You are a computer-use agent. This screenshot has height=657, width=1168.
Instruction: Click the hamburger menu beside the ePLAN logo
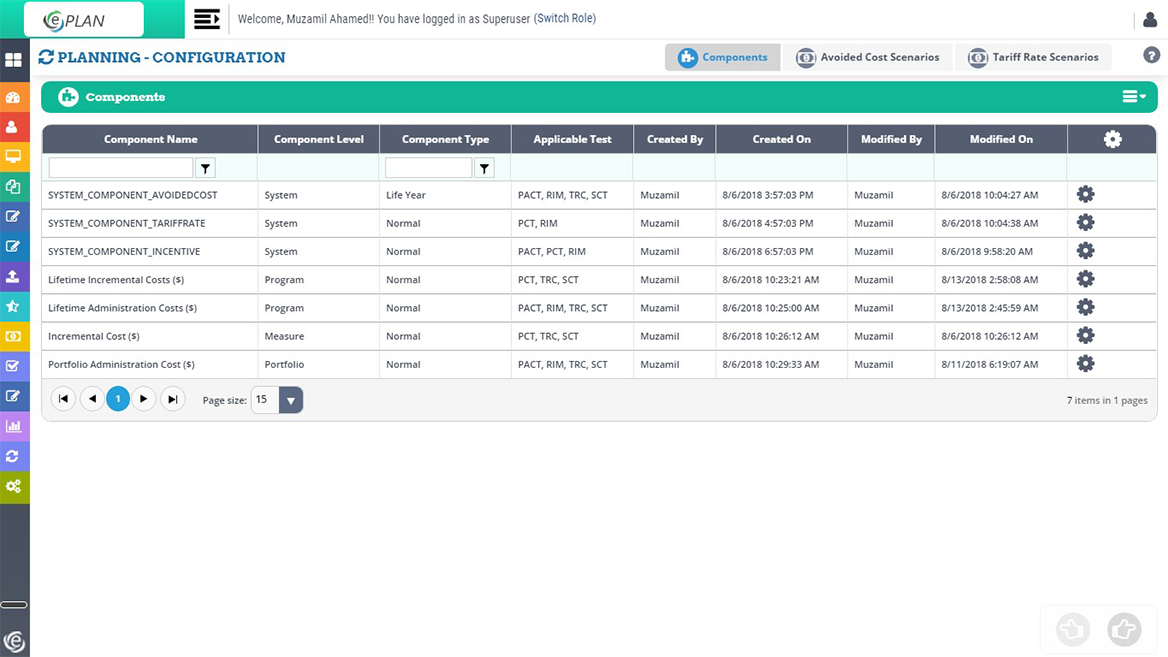(x=206, y=18)
